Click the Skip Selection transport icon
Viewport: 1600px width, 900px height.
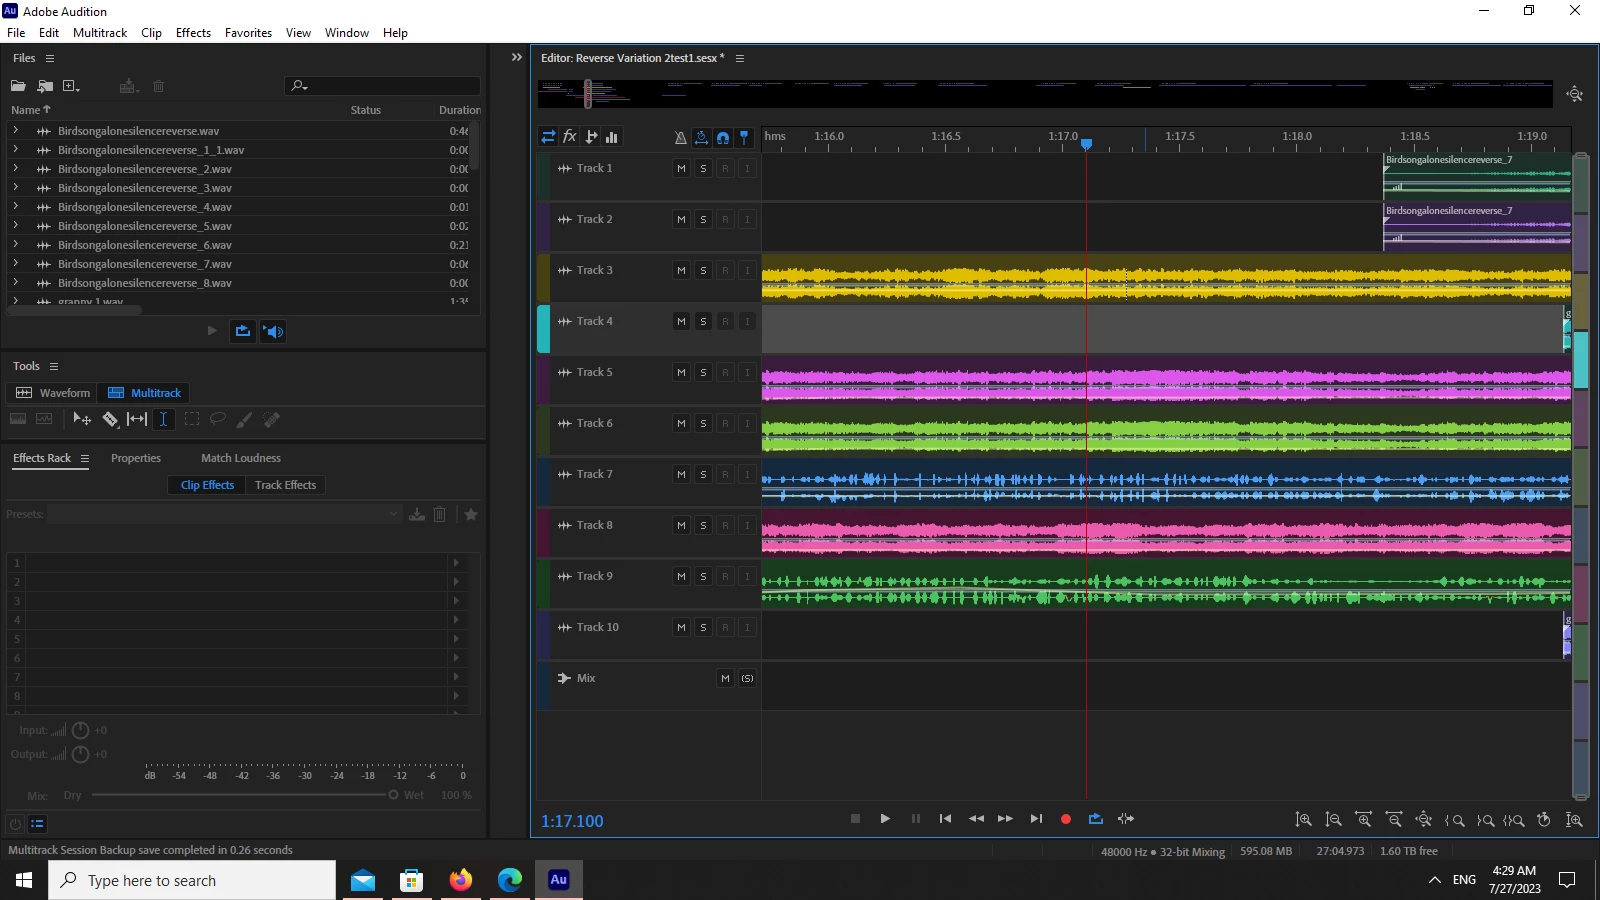coord(1126,819)
